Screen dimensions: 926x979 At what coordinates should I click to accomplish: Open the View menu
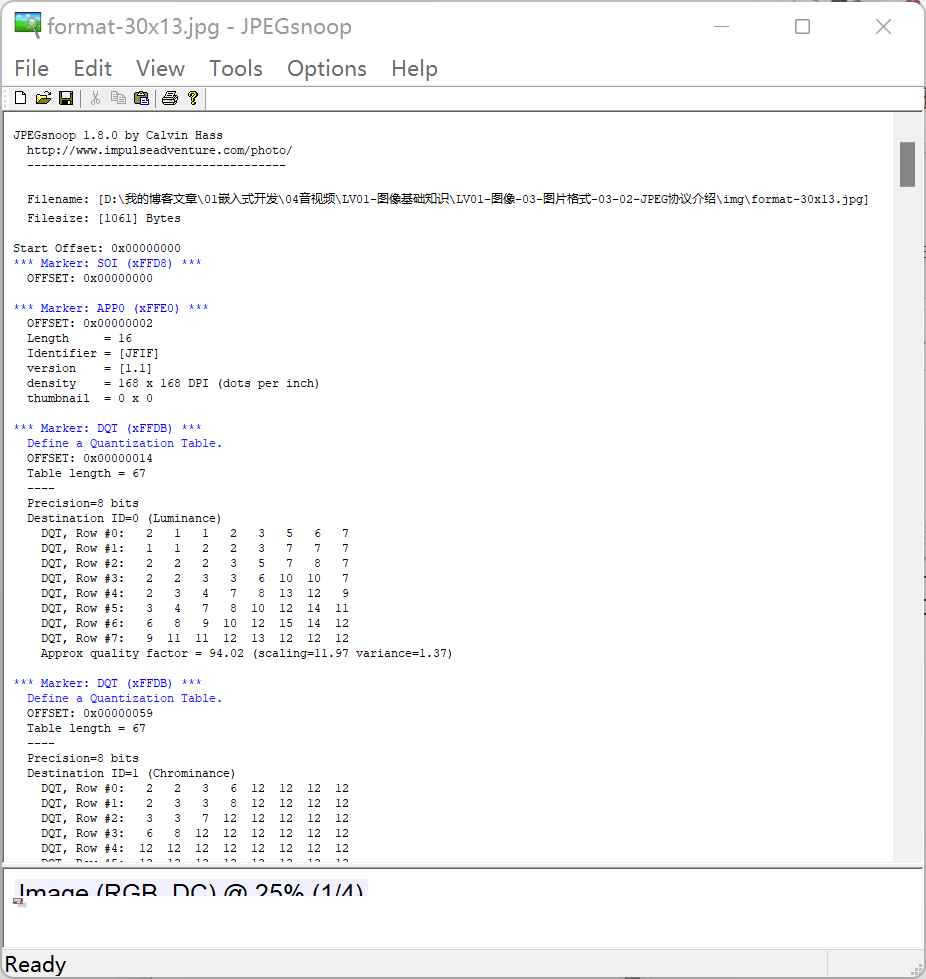point(160,68)
